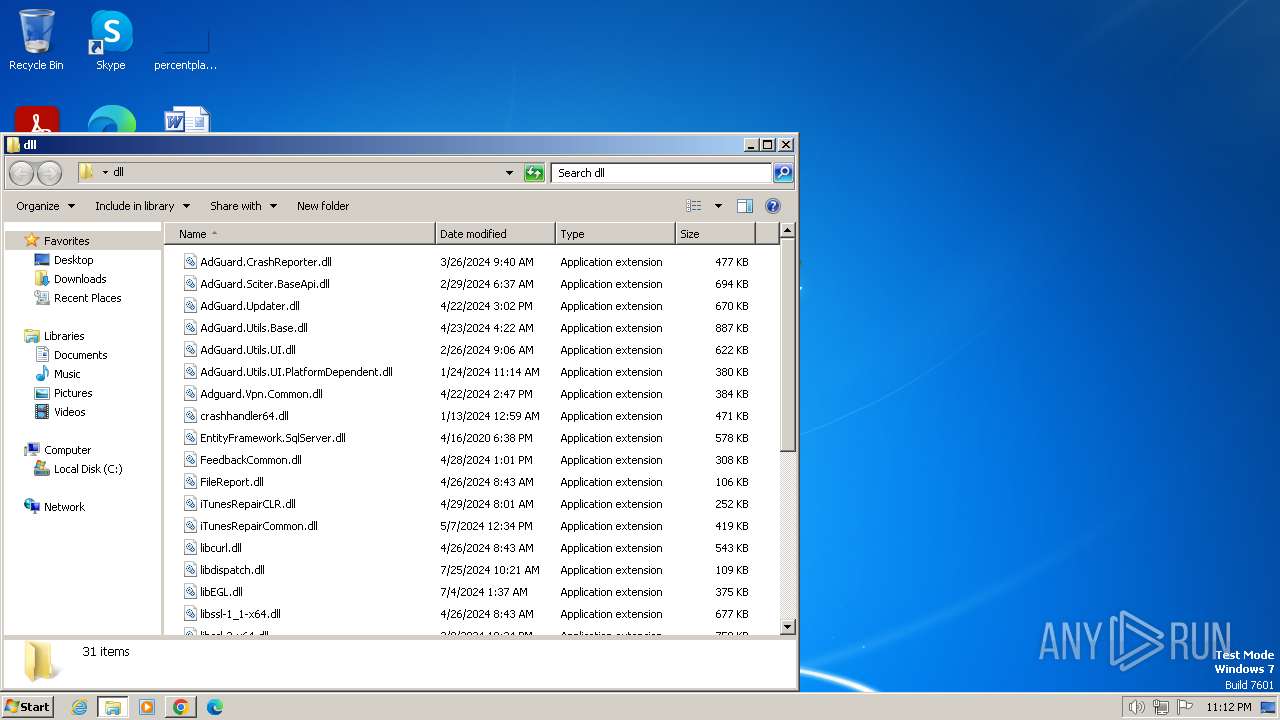The width and height of the screenshot is (1280, 720).
Task: Click the Forward navigation arrow
Action: 49,173
